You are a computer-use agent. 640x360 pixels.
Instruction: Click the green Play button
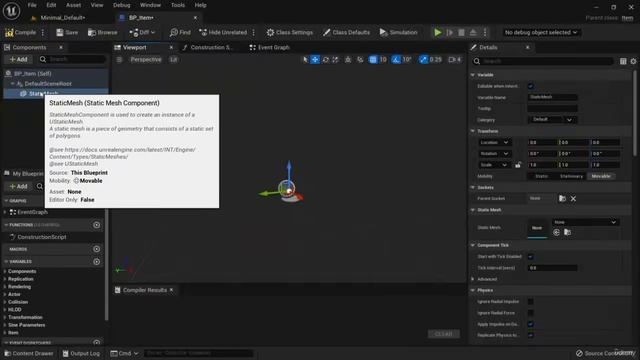click(x=438, y=32)
